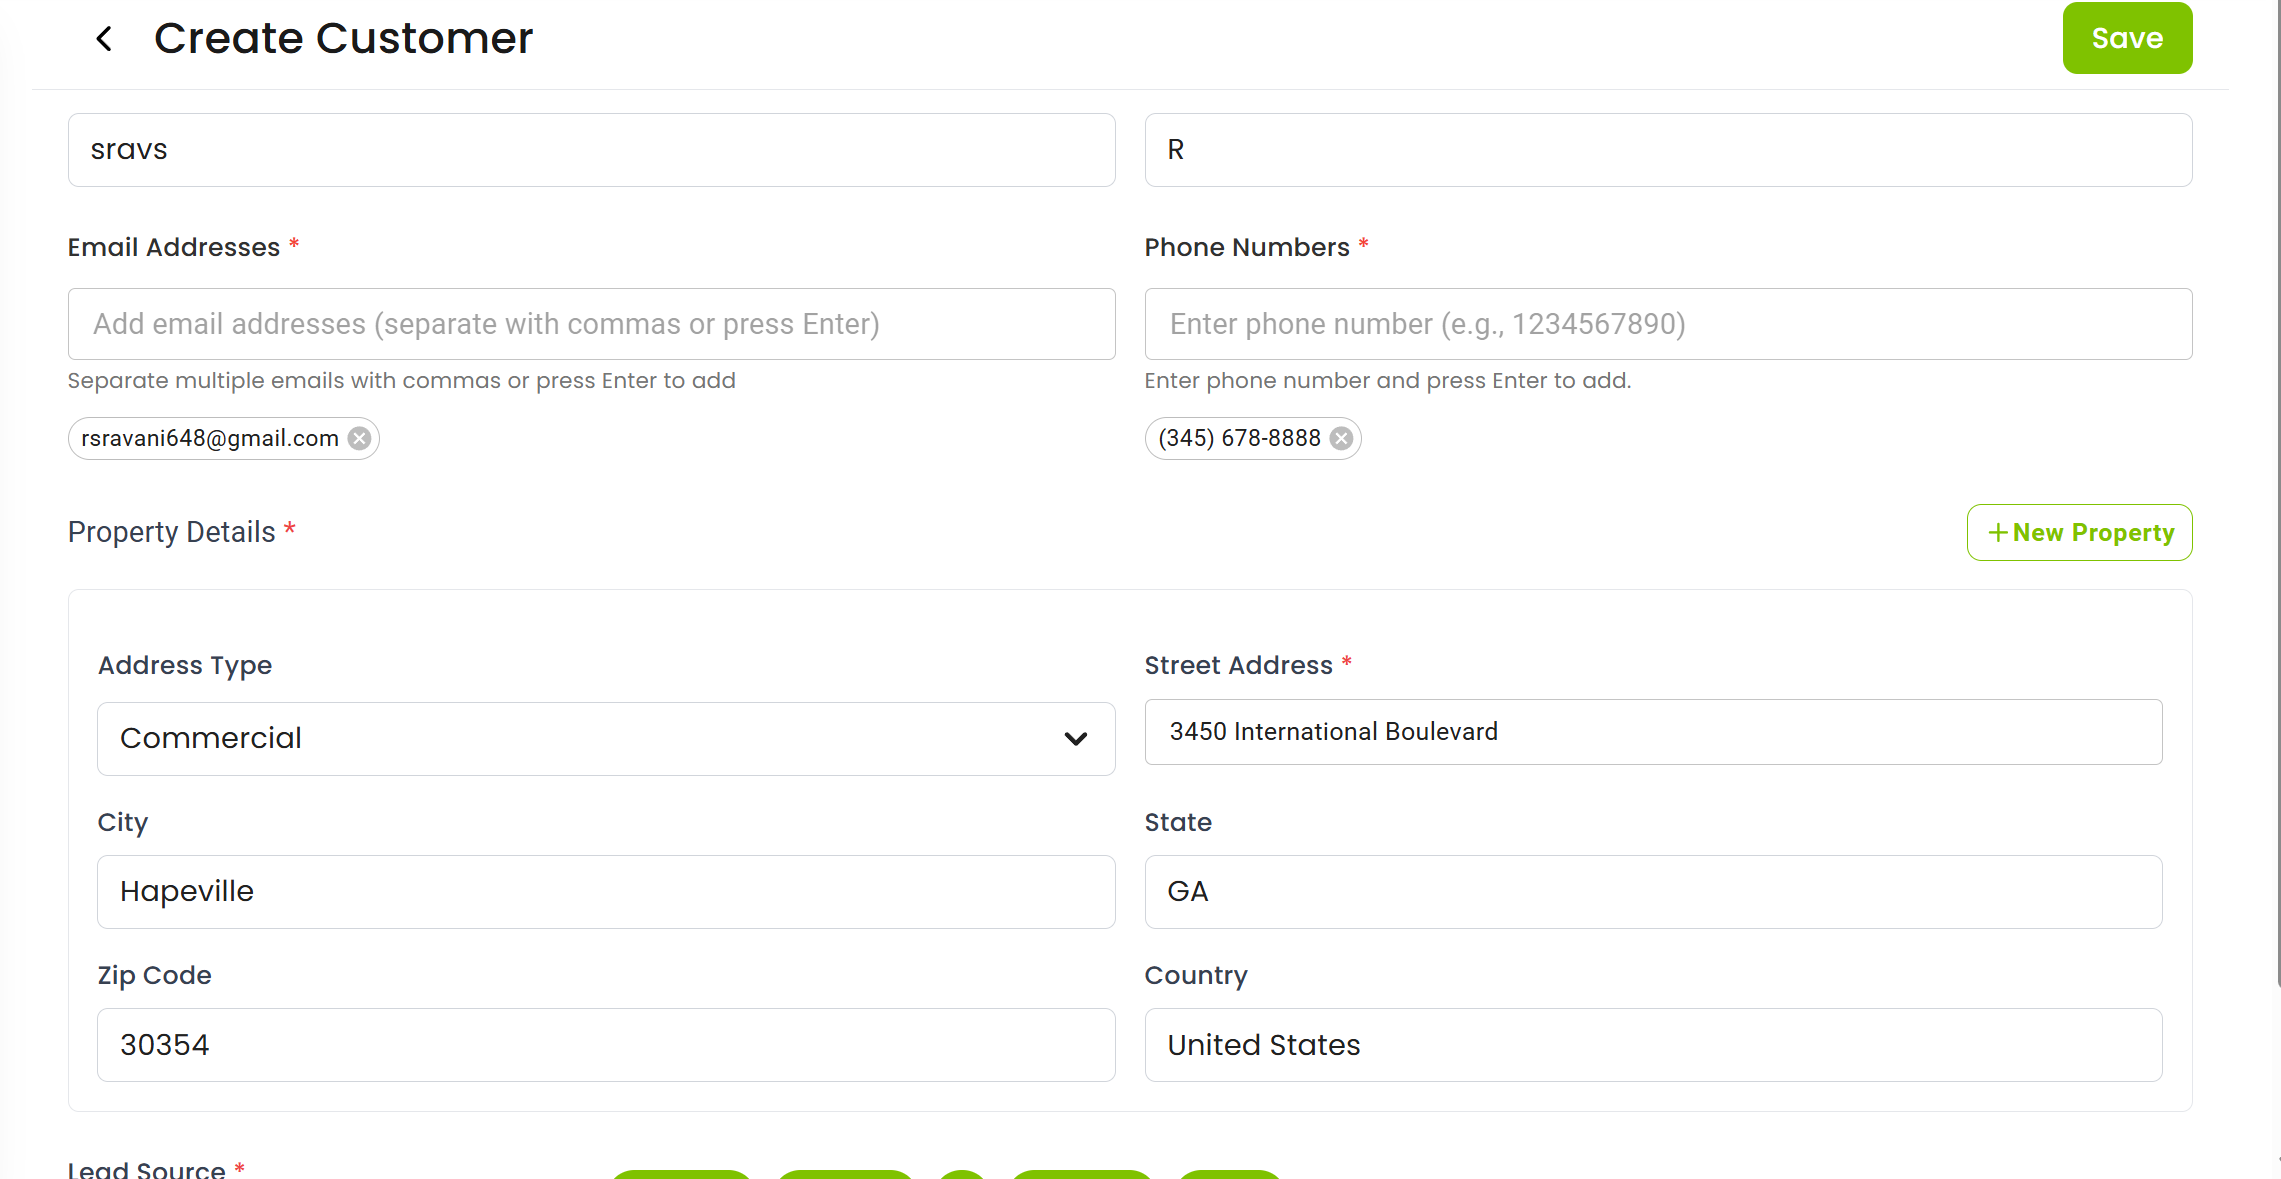Click the Property Details section heading
2281x1179 pixels.
[171, 532]
